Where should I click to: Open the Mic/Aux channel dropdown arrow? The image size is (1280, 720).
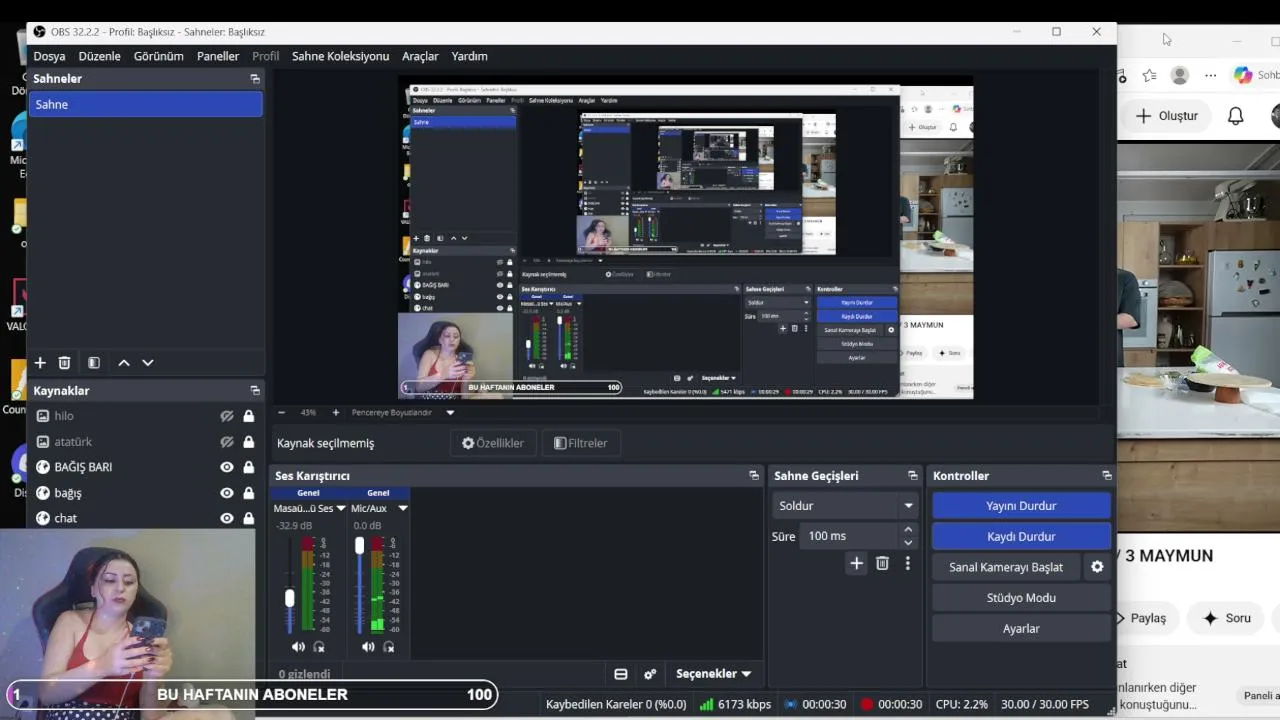tap(403, 508)
